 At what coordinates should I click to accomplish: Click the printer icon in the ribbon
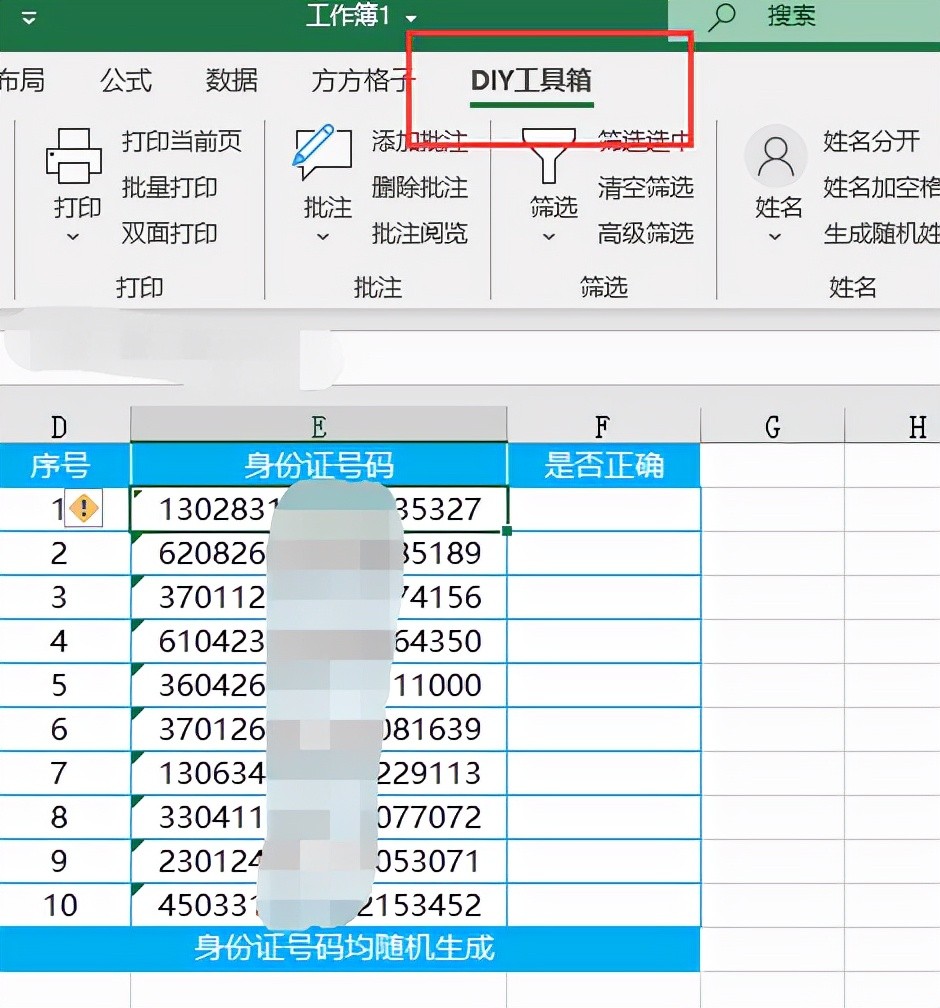[x=75, y=156]
